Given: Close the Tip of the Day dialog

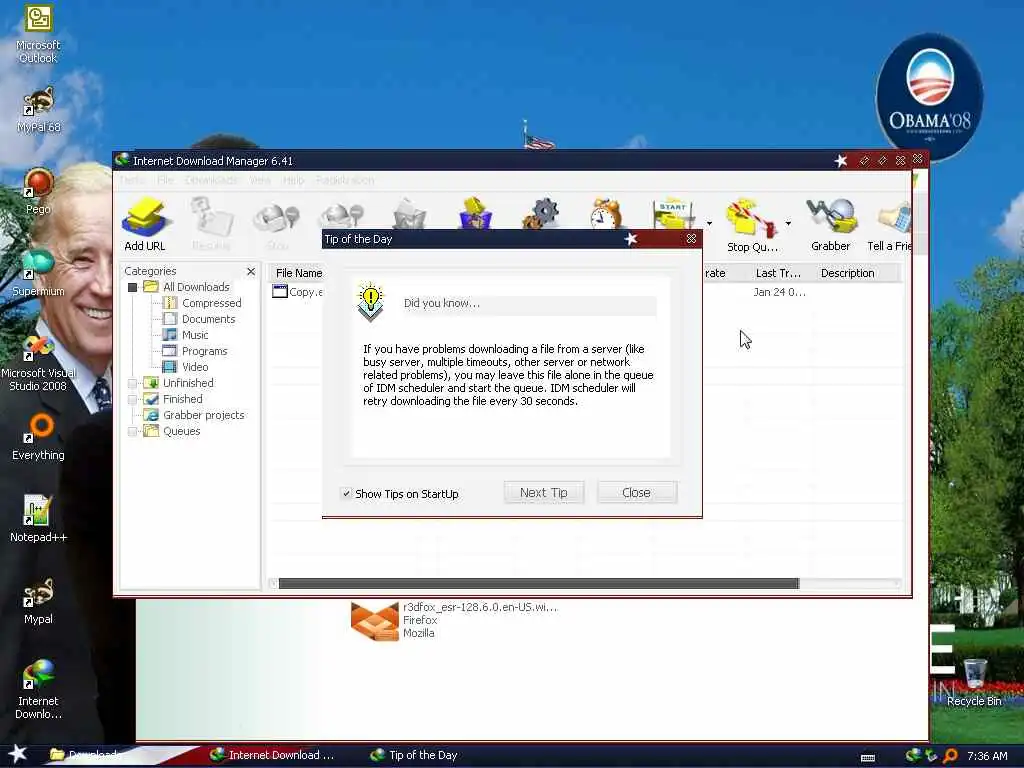Looking at the screenshot, I should pyautogui.click(x=691, y=239).
